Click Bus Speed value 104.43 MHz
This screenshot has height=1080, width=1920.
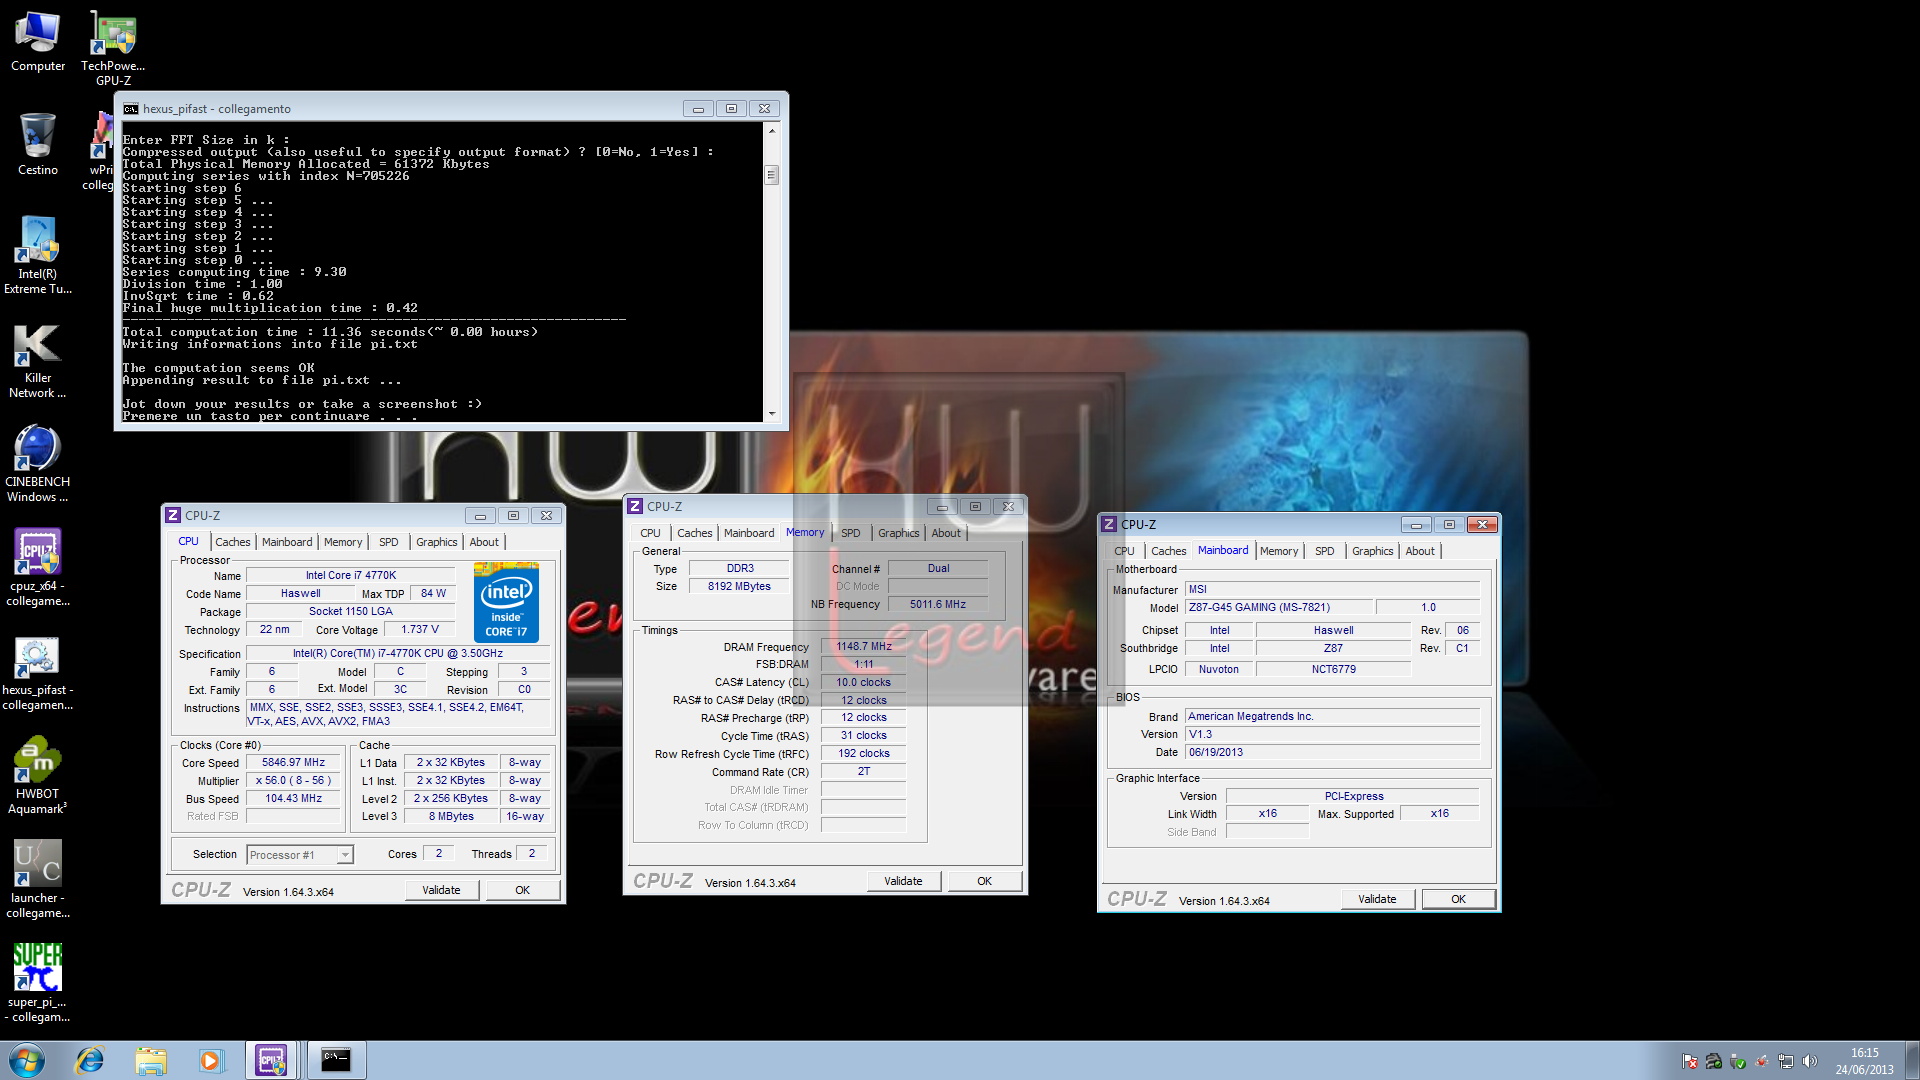(x=294, y=799)
